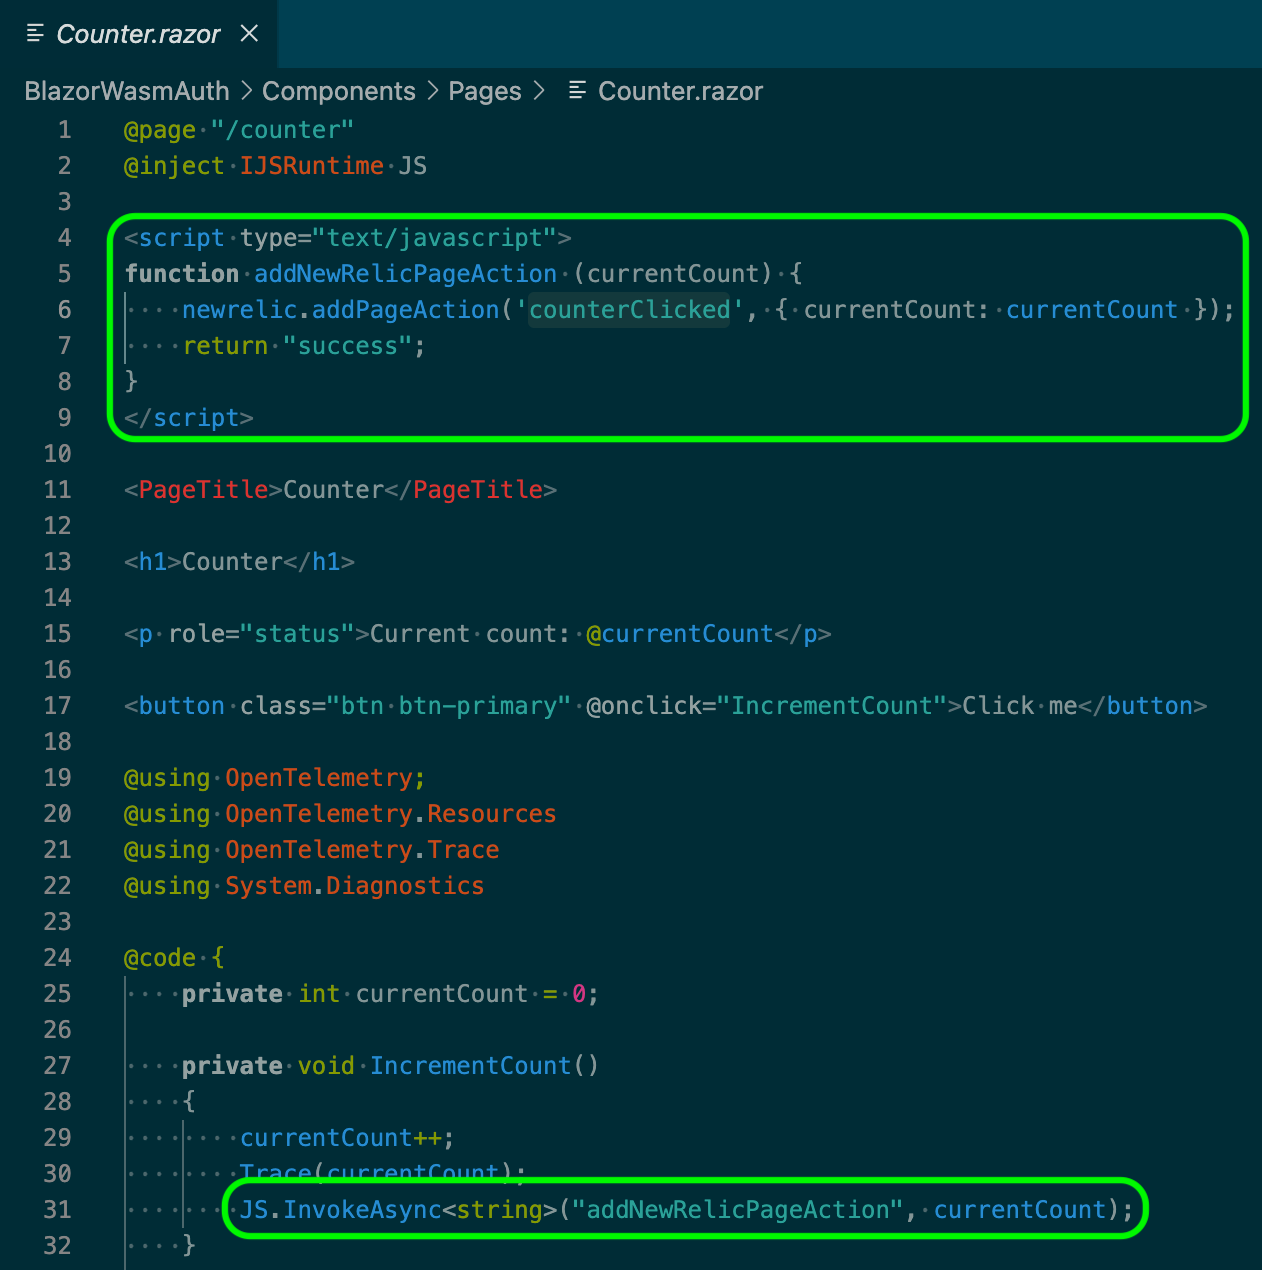Select the Counter.razor tab title

click(138, 34)
